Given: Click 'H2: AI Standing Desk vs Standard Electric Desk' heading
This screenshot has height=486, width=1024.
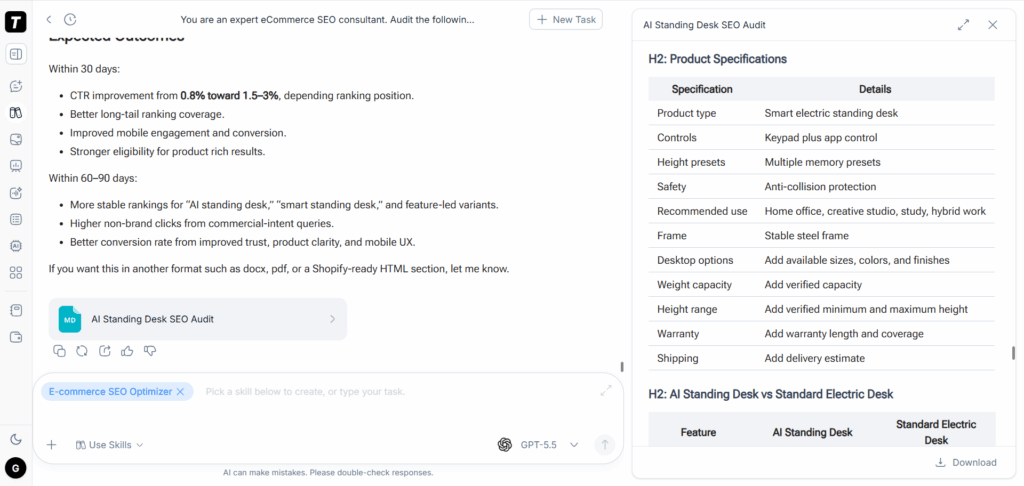Looking at the screenshot, I should coord(771,394).
